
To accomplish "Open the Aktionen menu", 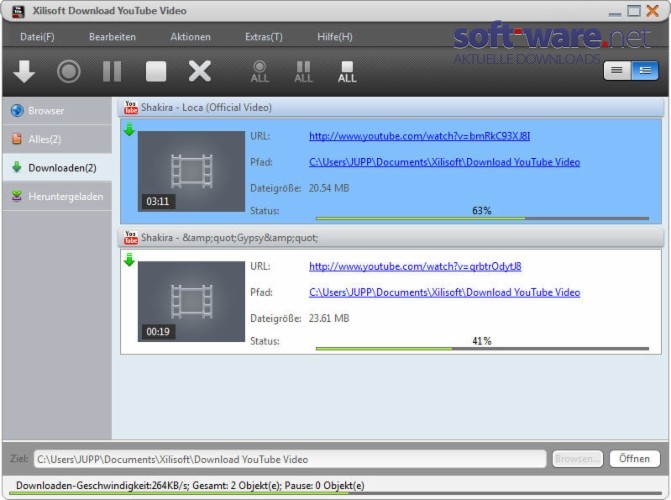I will click(190, 37).
